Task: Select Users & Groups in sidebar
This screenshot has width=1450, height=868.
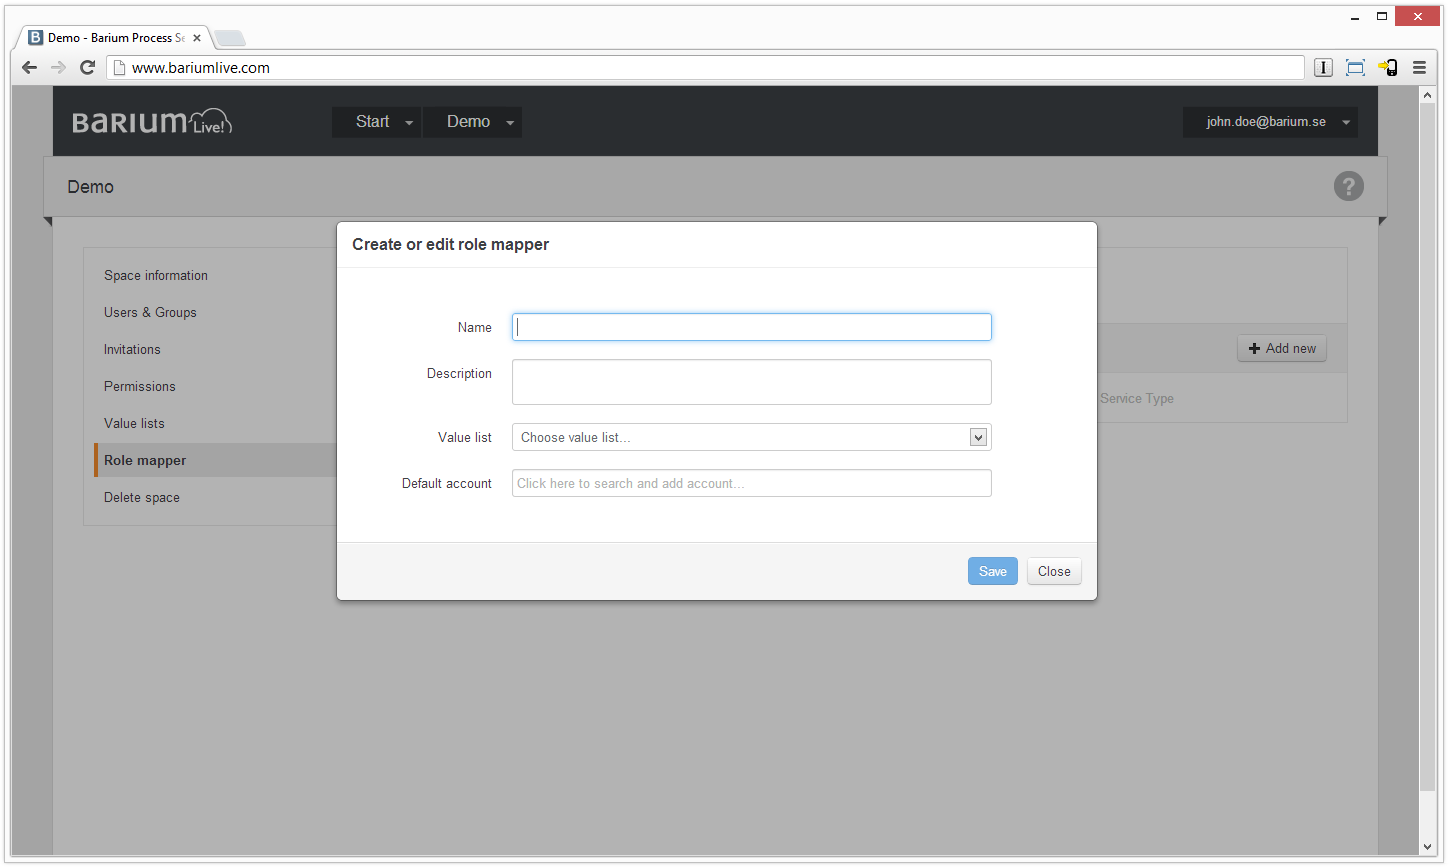Action: 150,313
